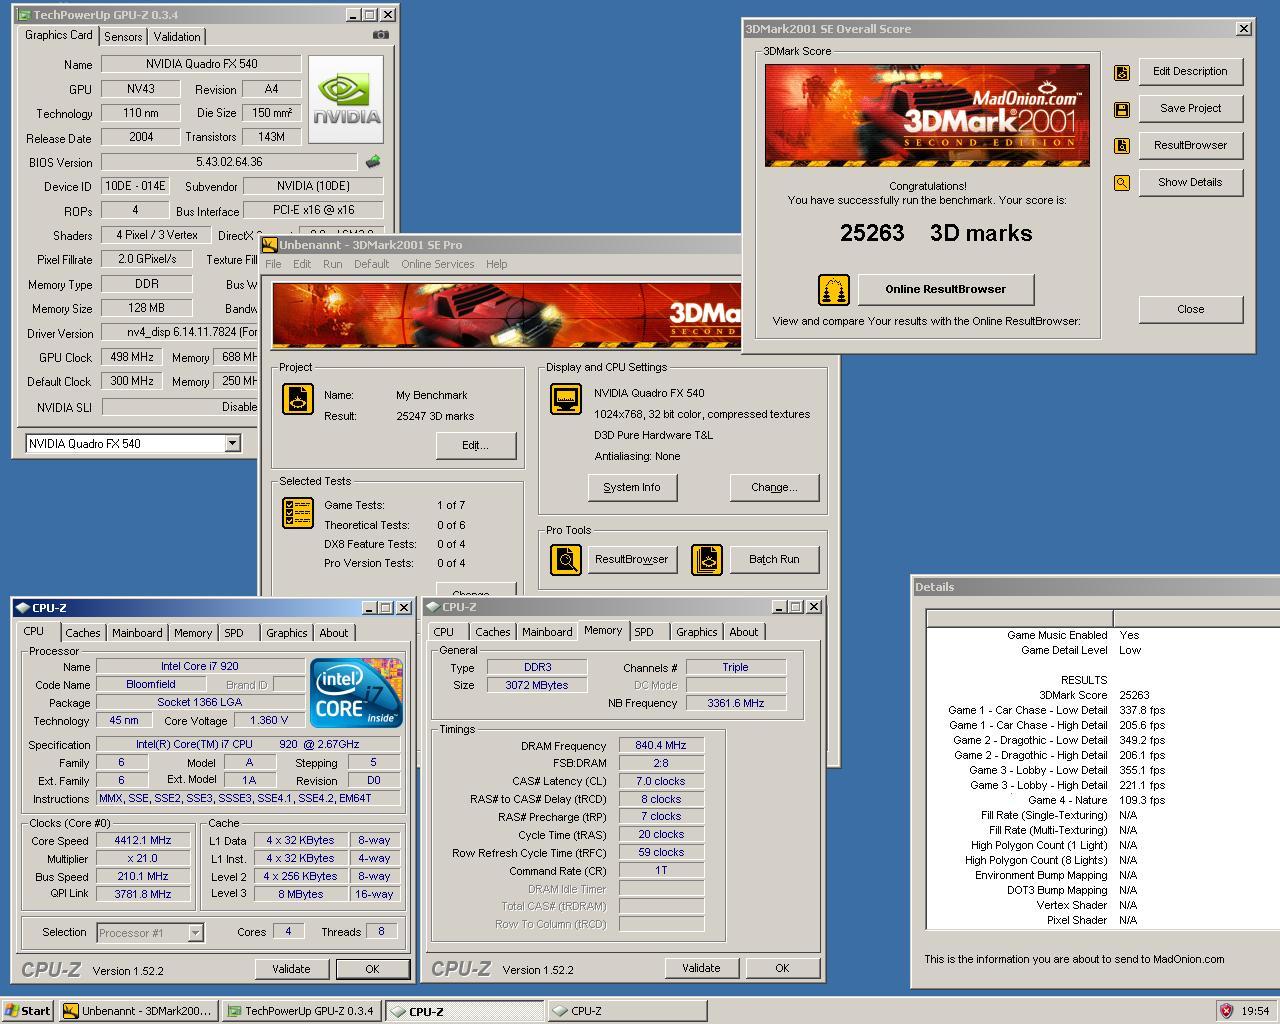The height and width of the screenshot is (1024, 1280).
Task: Open the SPD tab in Memory CPU-Z window
Action: pyautogui.click(x=644, y=632)
